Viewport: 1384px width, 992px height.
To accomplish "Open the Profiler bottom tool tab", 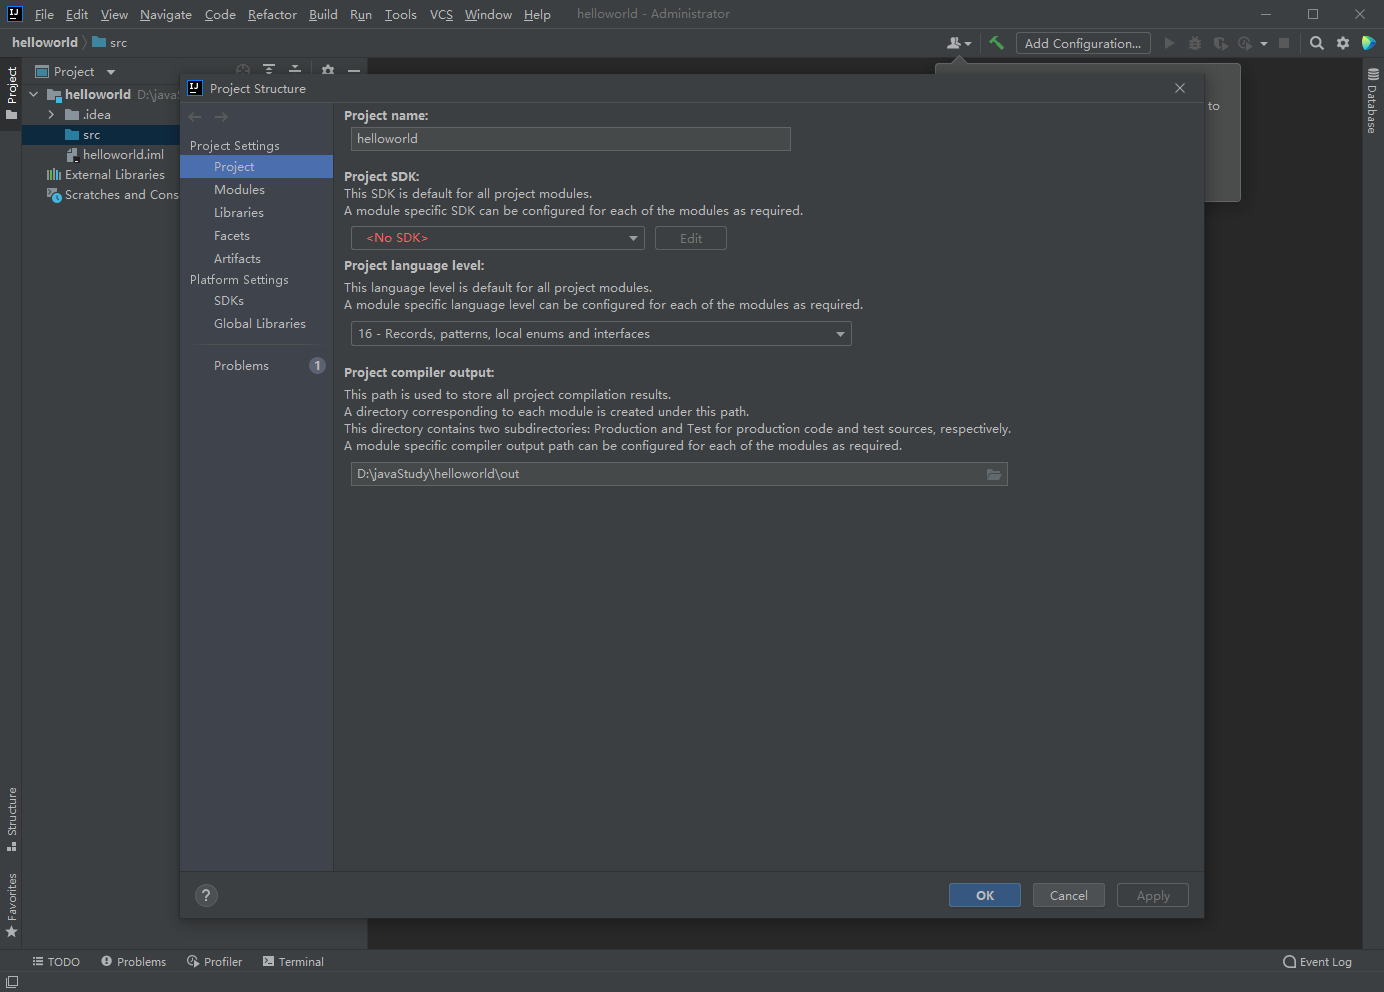I will [x=214, y=962].
